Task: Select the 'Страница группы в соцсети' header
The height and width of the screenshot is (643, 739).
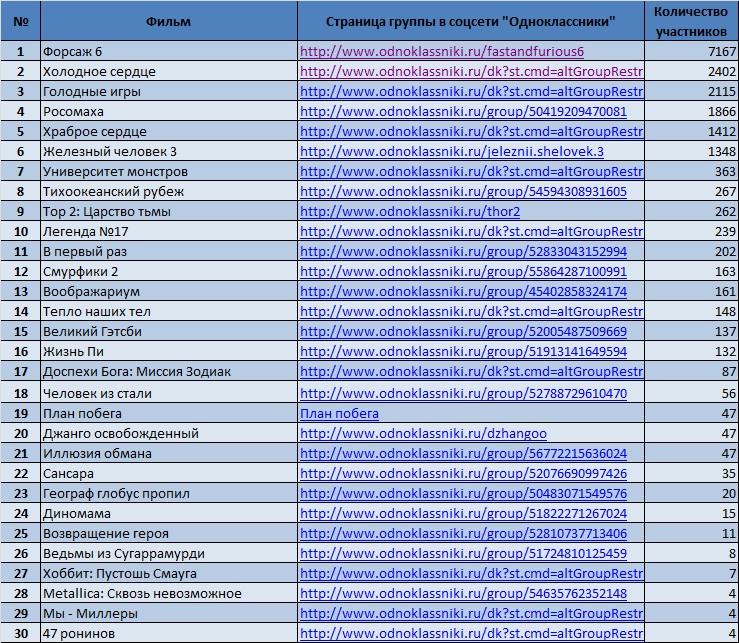Action: [470, 21]
